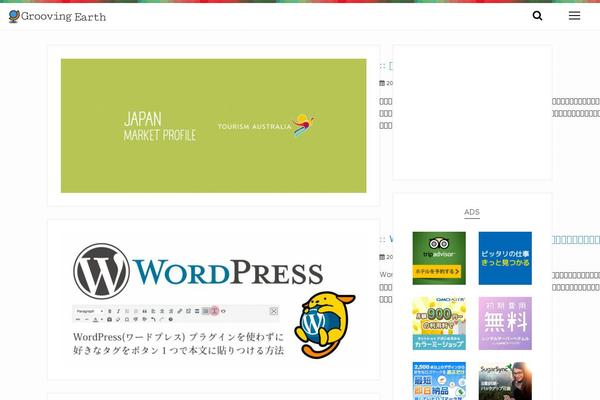Go to Grooving Earth home title
The height and width of the screenshot is (400, 600).
(x=63, y=17)
